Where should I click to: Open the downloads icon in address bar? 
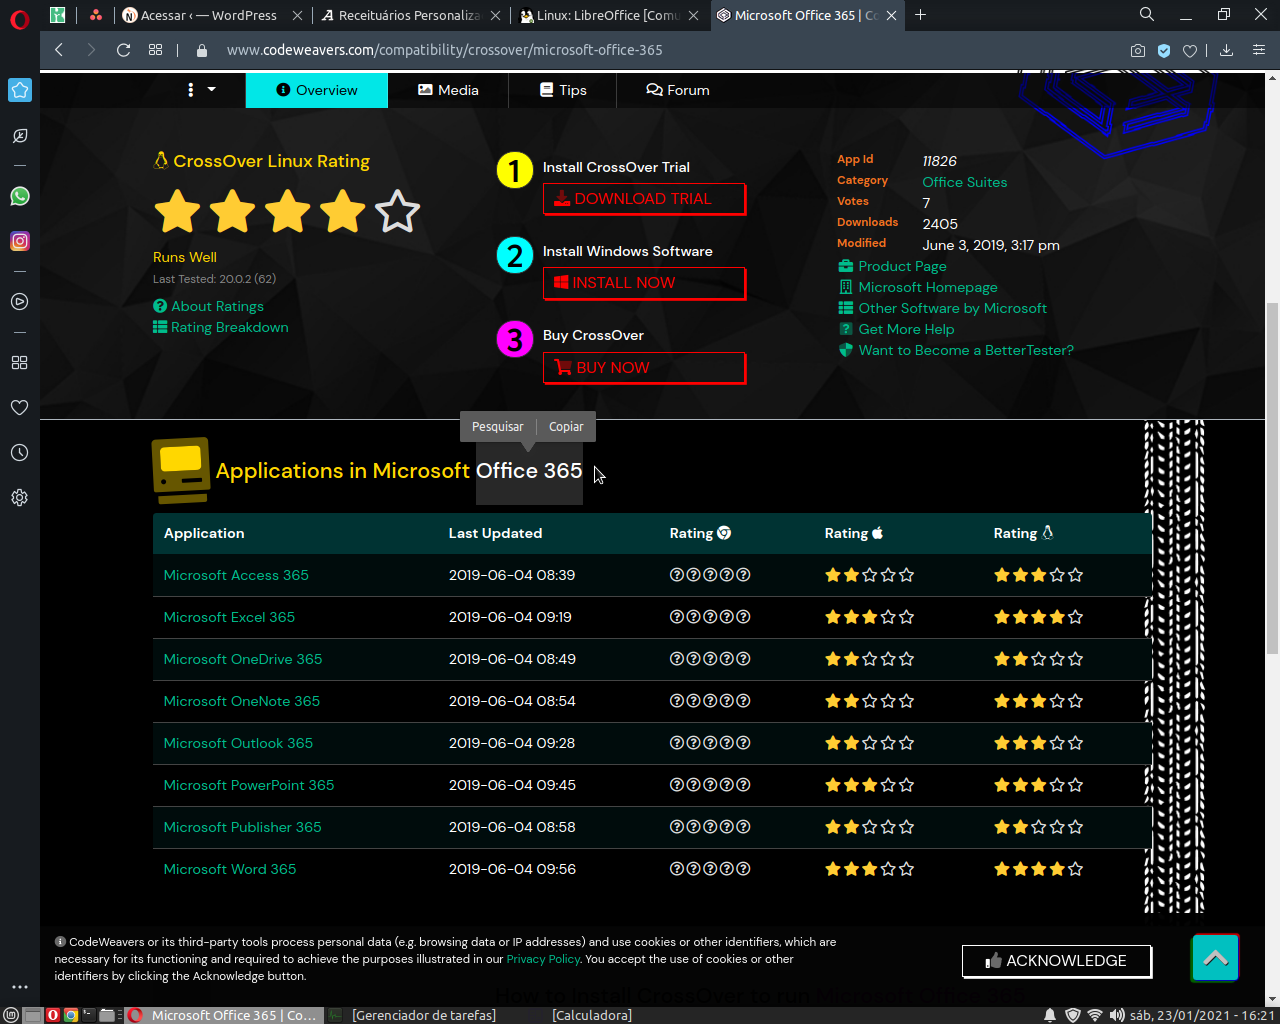tap(1227, 50)
